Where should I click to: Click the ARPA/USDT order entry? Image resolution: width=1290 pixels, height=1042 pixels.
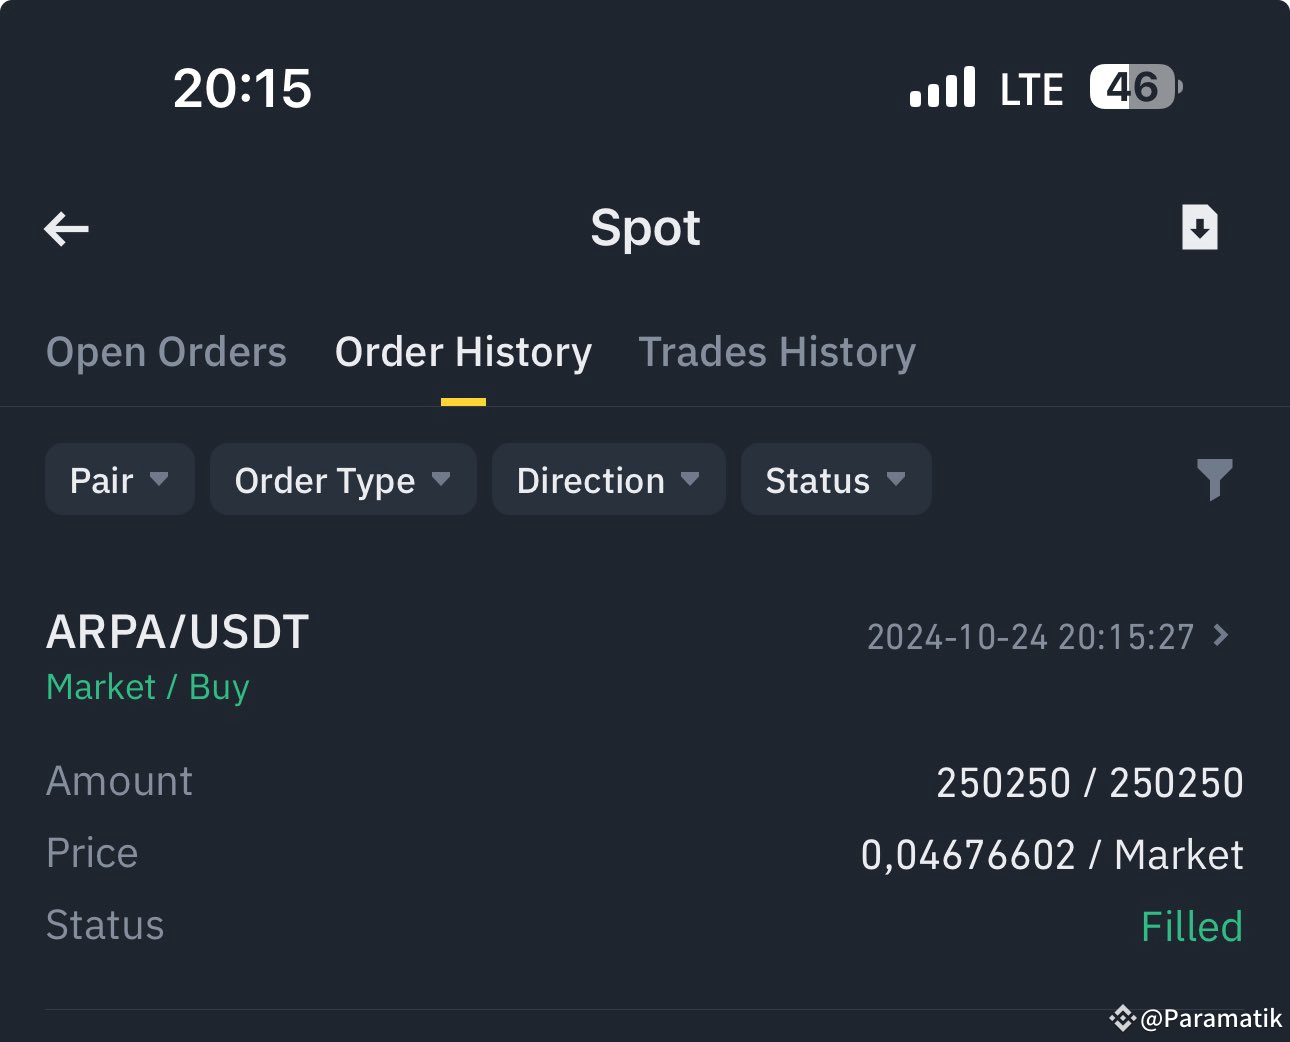point(176,631)
